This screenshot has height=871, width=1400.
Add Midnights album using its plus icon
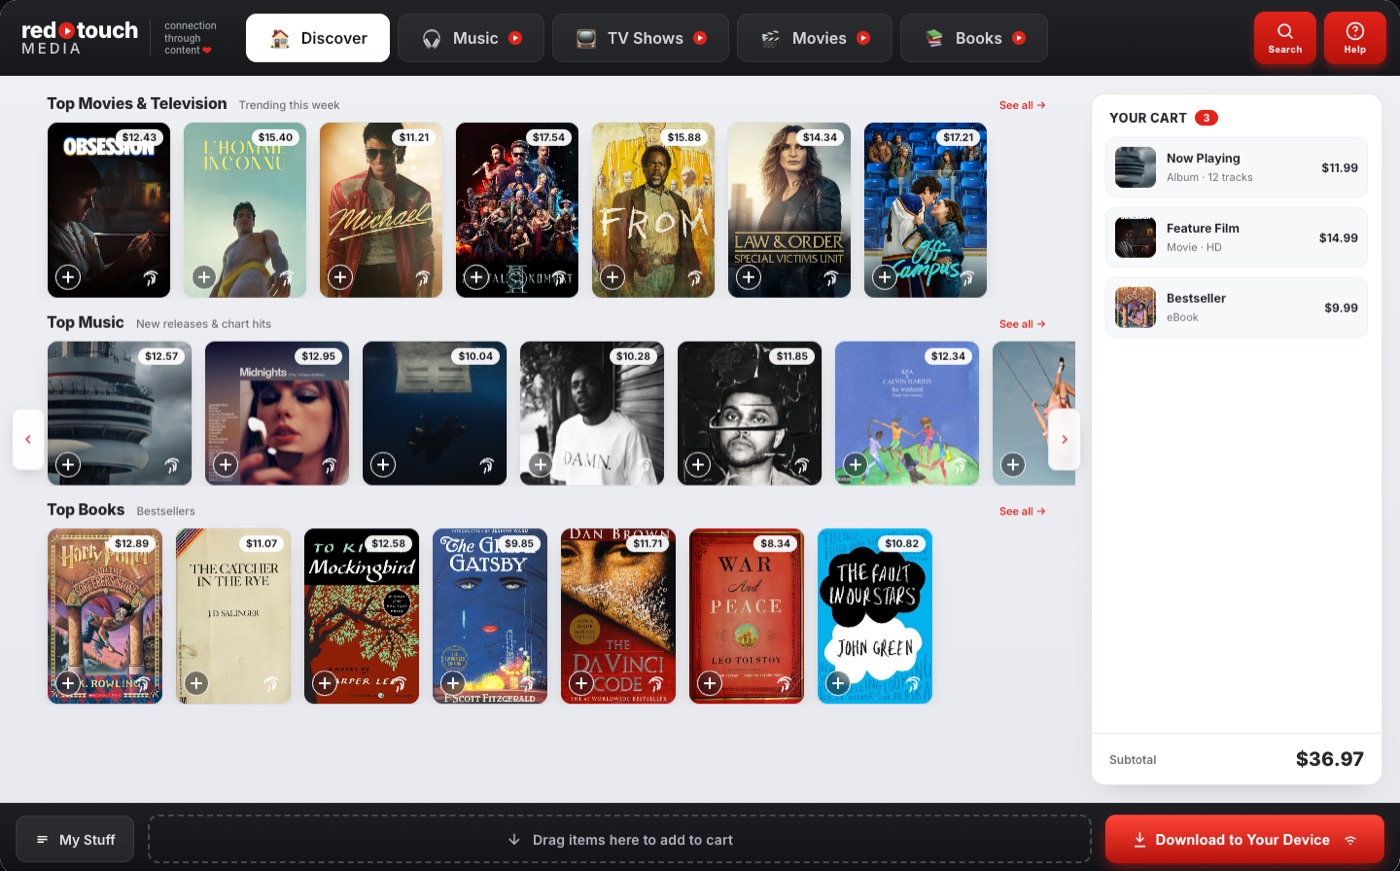click(225, 464)
